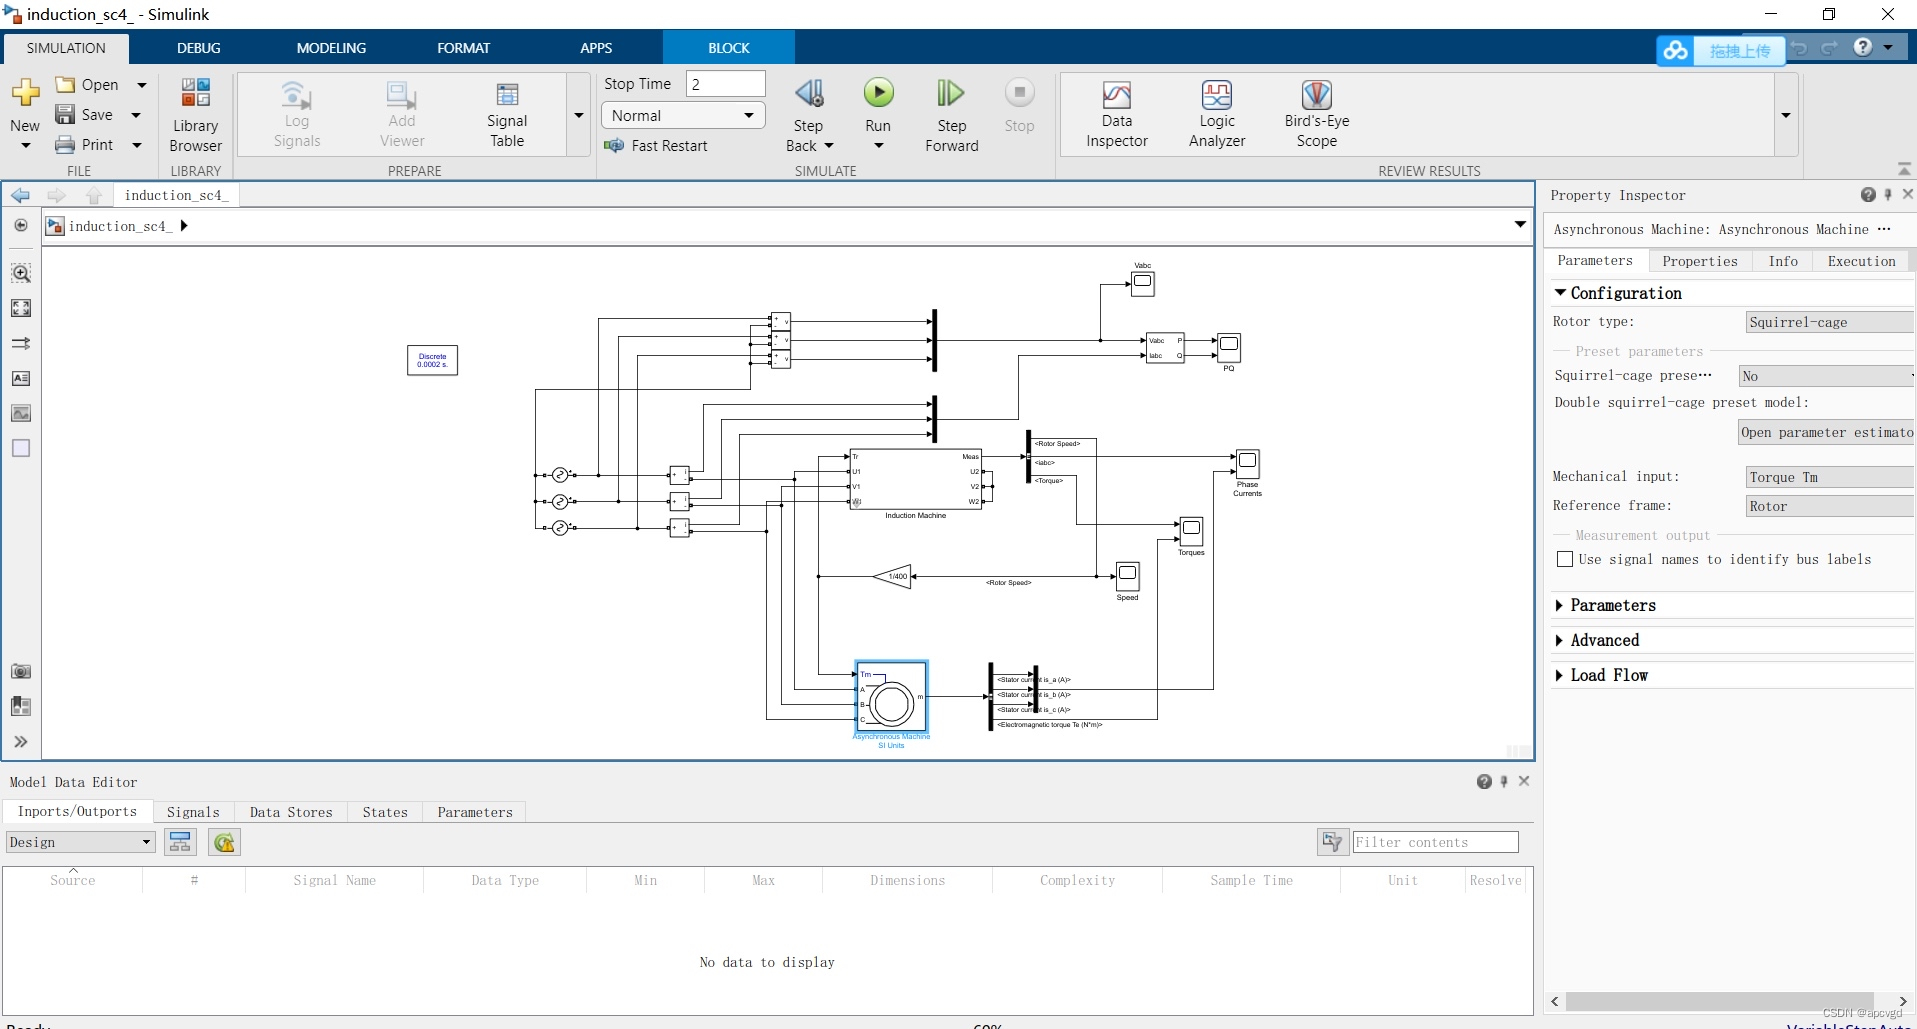1917x1029 pixels.
Task: Open the Signals tab in Model Data Editor
Action: click(x=193, y=812)
